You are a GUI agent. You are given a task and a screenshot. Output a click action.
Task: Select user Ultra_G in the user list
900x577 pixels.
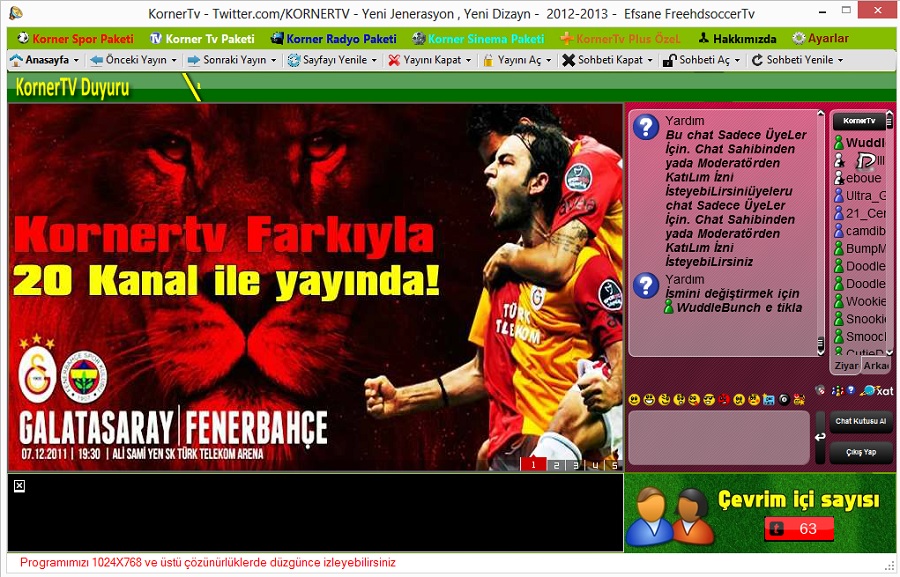pyautogui.click(x=860, y=196)
